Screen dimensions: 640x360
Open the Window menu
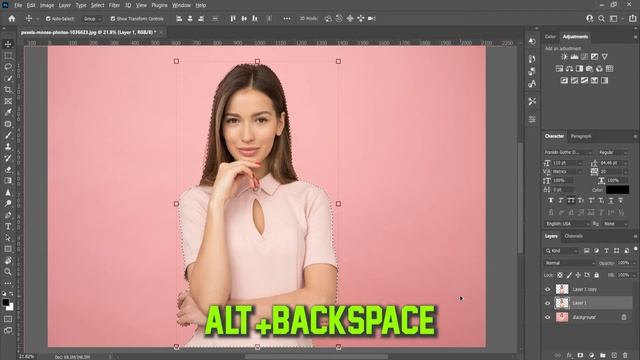coord(181,5)
